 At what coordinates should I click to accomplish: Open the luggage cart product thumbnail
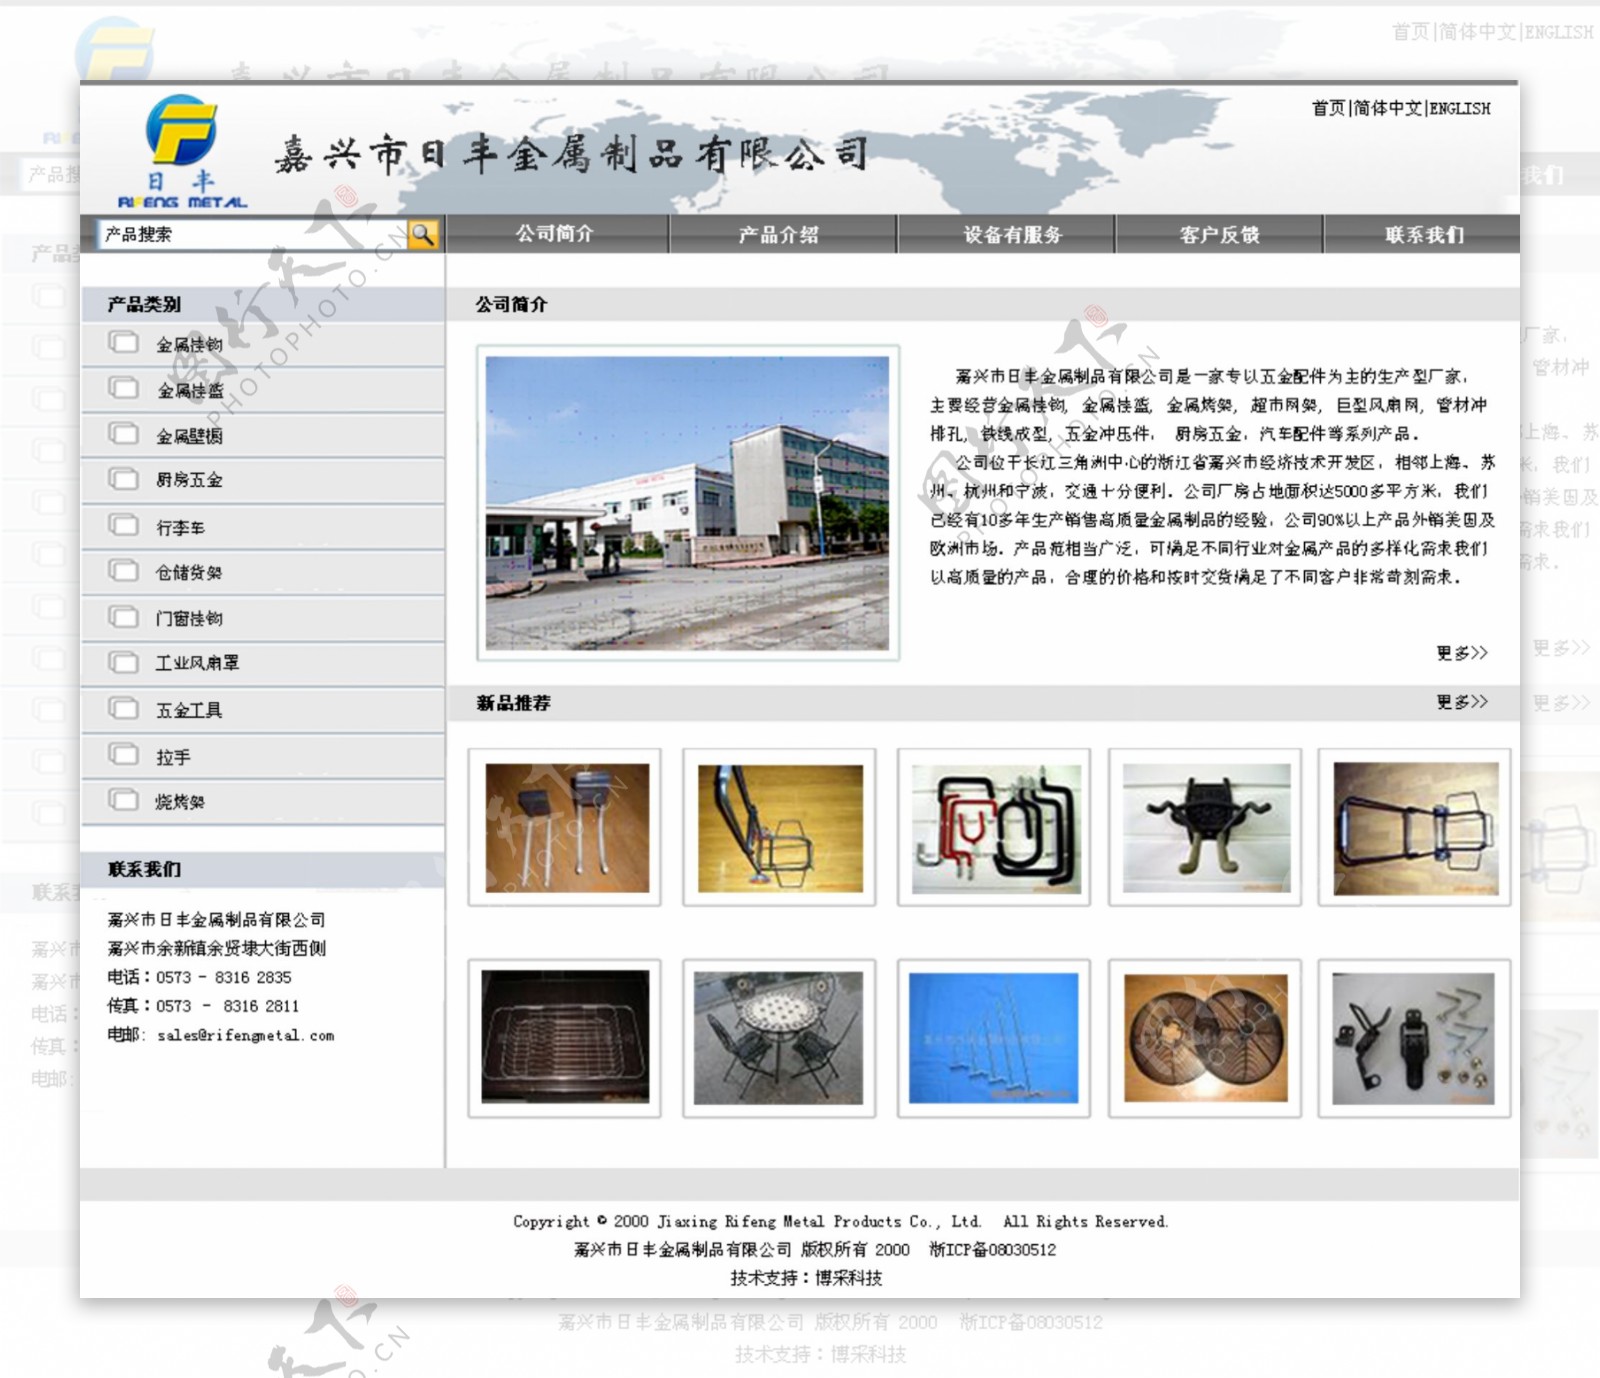780,828
